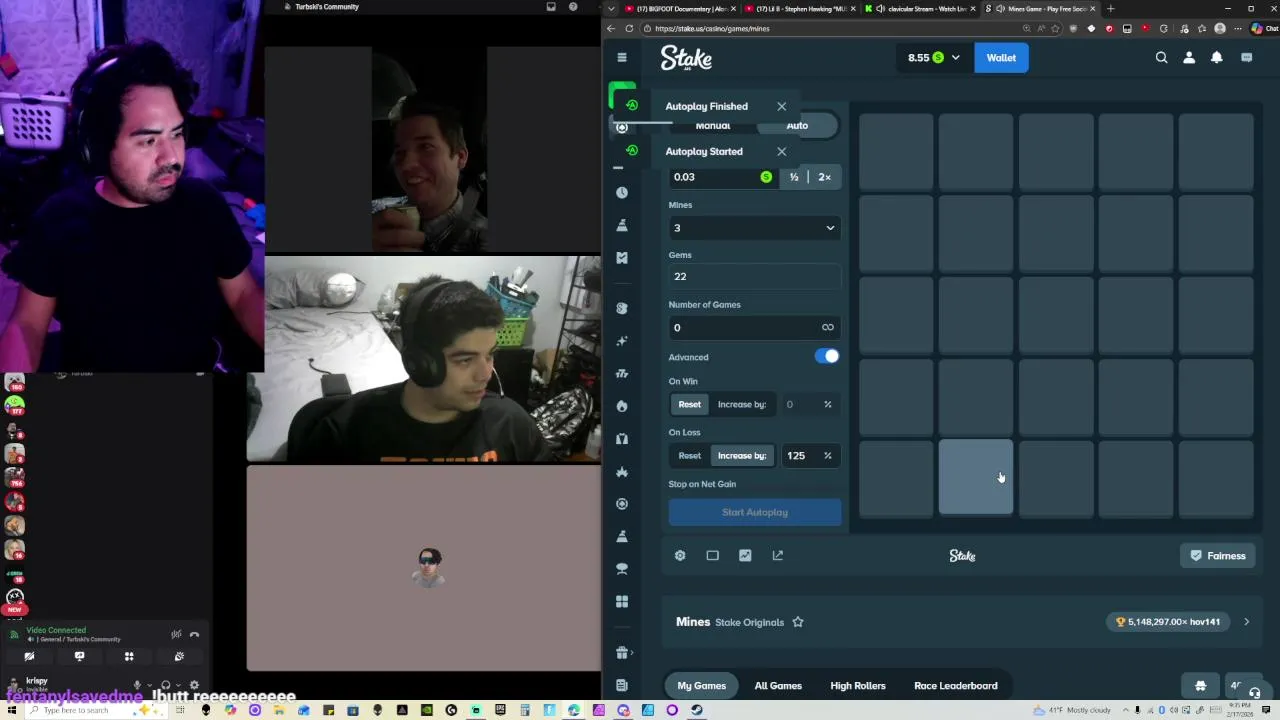Image resolution: width=1280 pixels, height=720 pixels.
Task: Open the Stake chat panel icon
Action: [1247, 58]
